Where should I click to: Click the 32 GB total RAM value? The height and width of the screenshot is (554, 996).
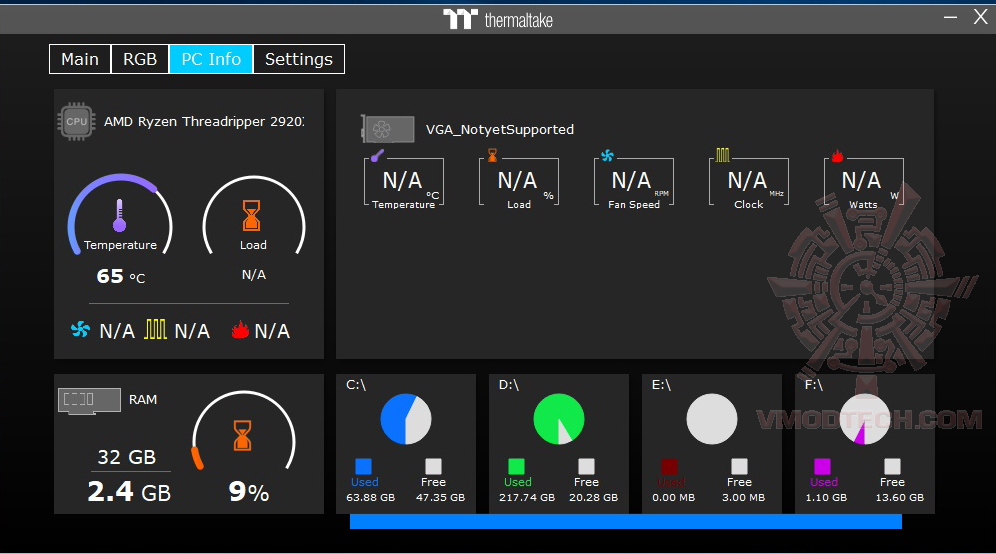click(x=126, y=457)
